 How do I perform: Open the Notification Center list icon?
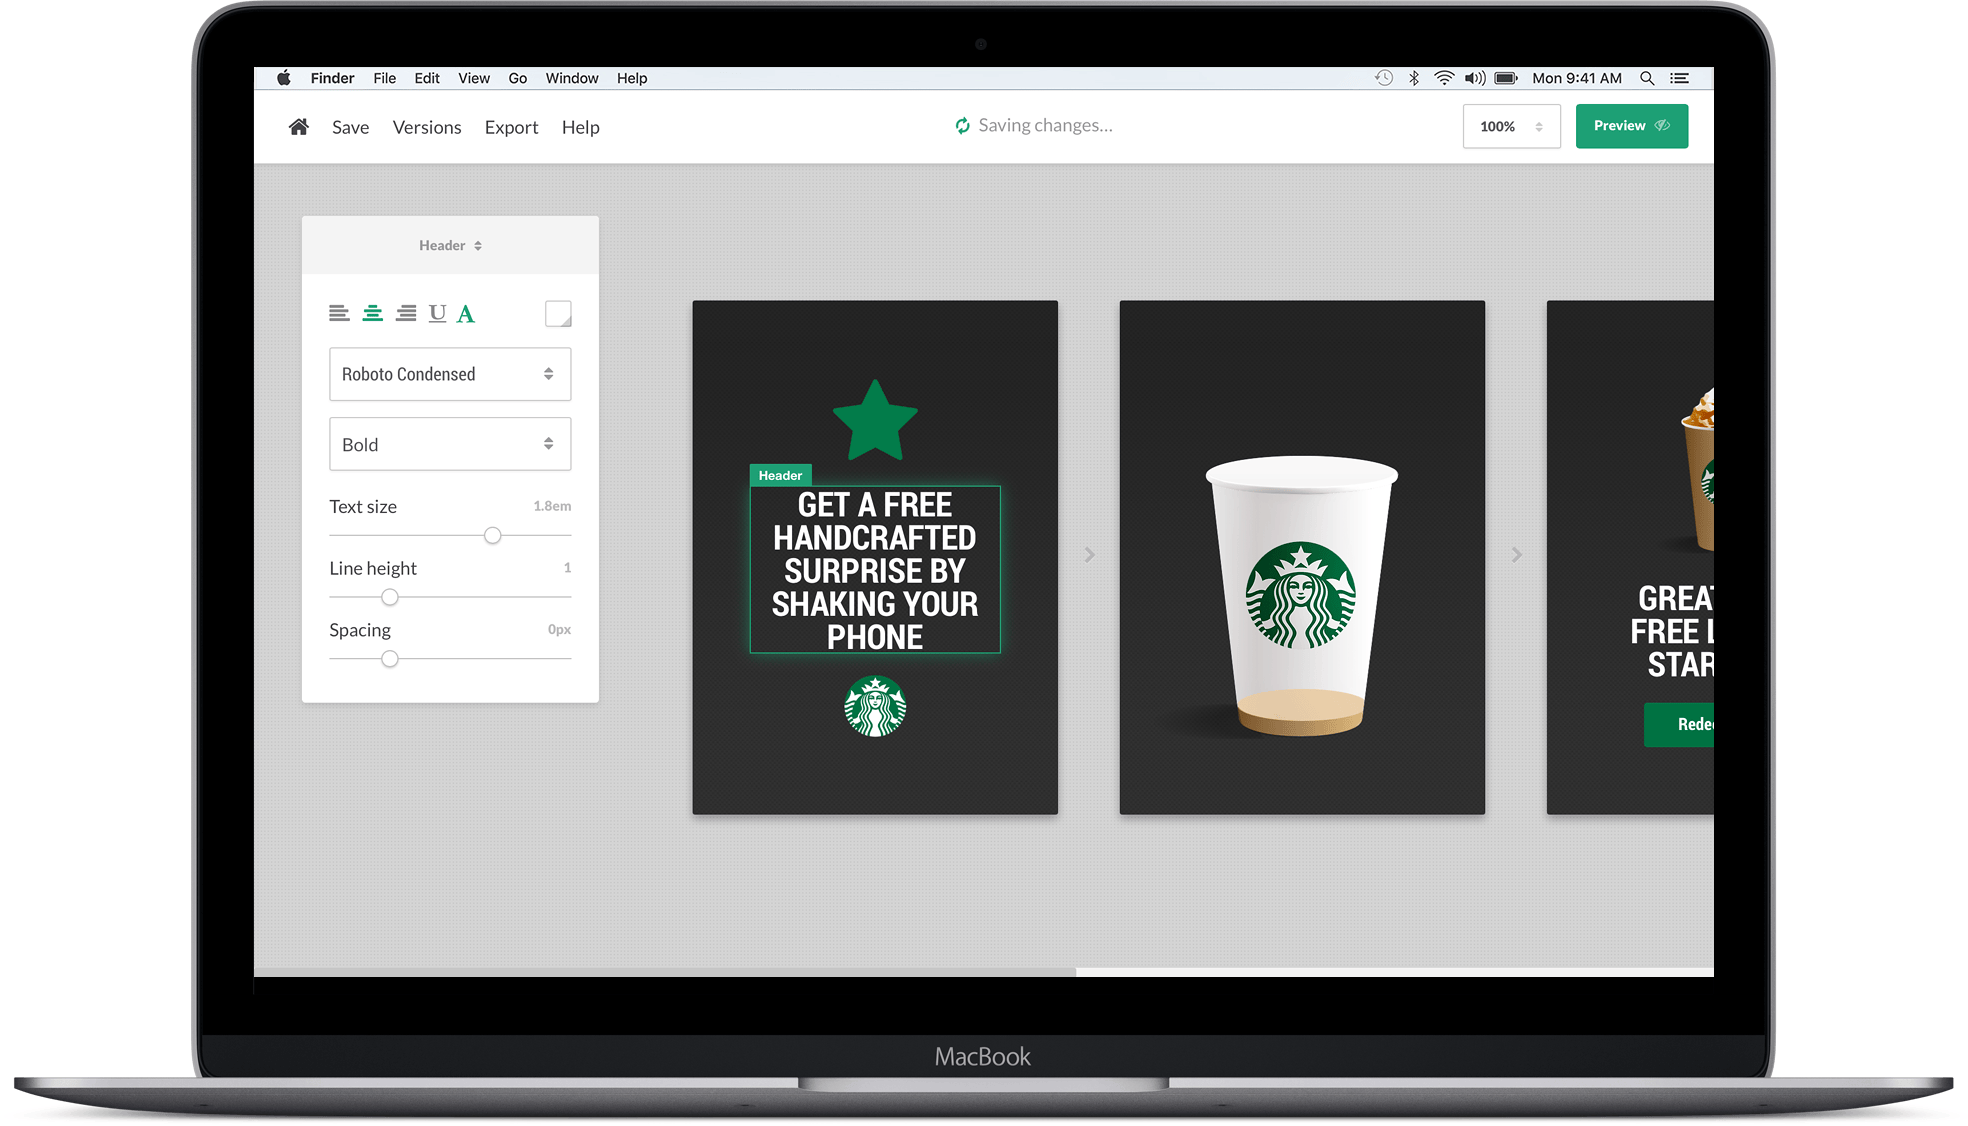coord(1680,78)
